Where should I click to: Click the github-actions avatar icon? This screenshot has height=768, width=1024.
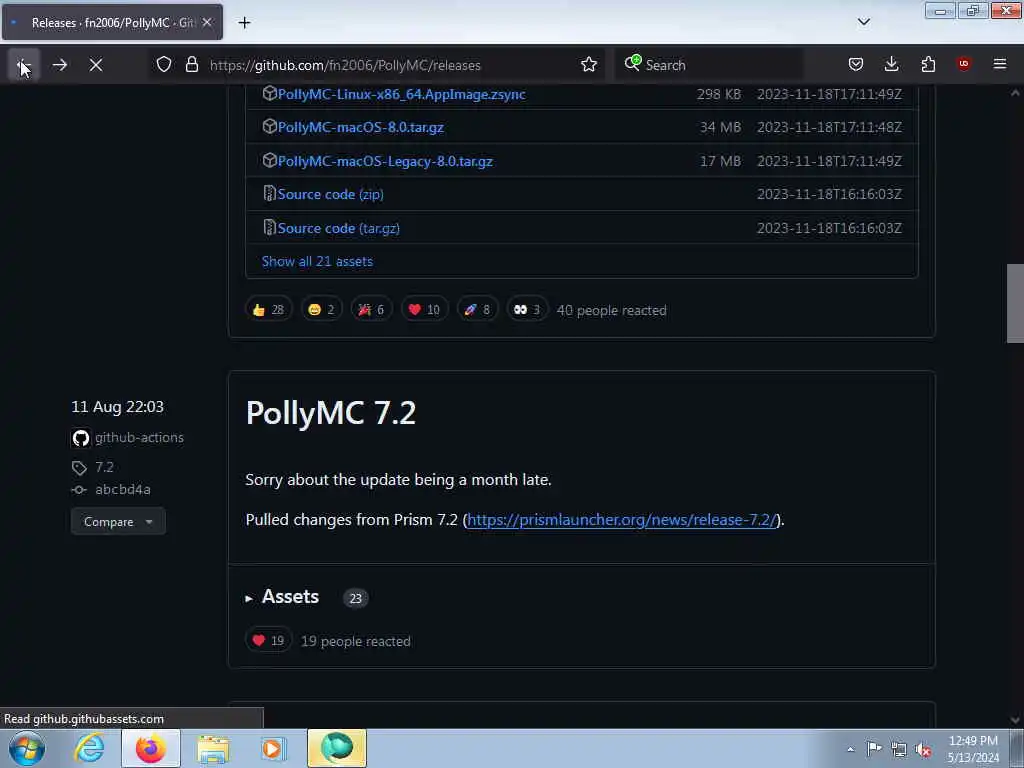81,438
